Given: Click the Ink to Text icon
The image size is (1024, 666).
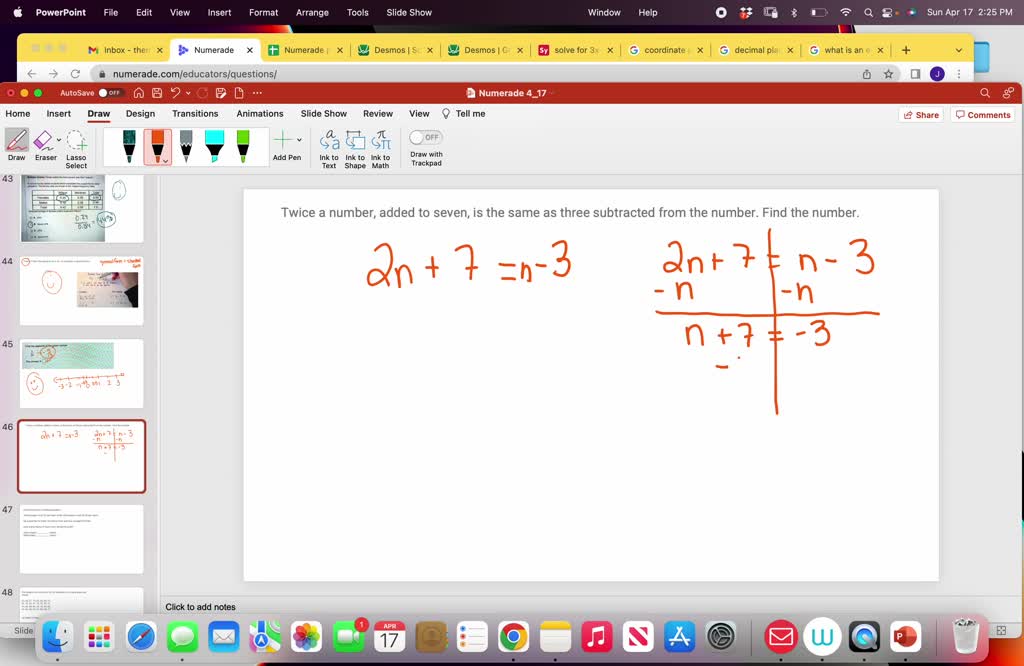Looking at the screenshot, I should tap(329, 146).
